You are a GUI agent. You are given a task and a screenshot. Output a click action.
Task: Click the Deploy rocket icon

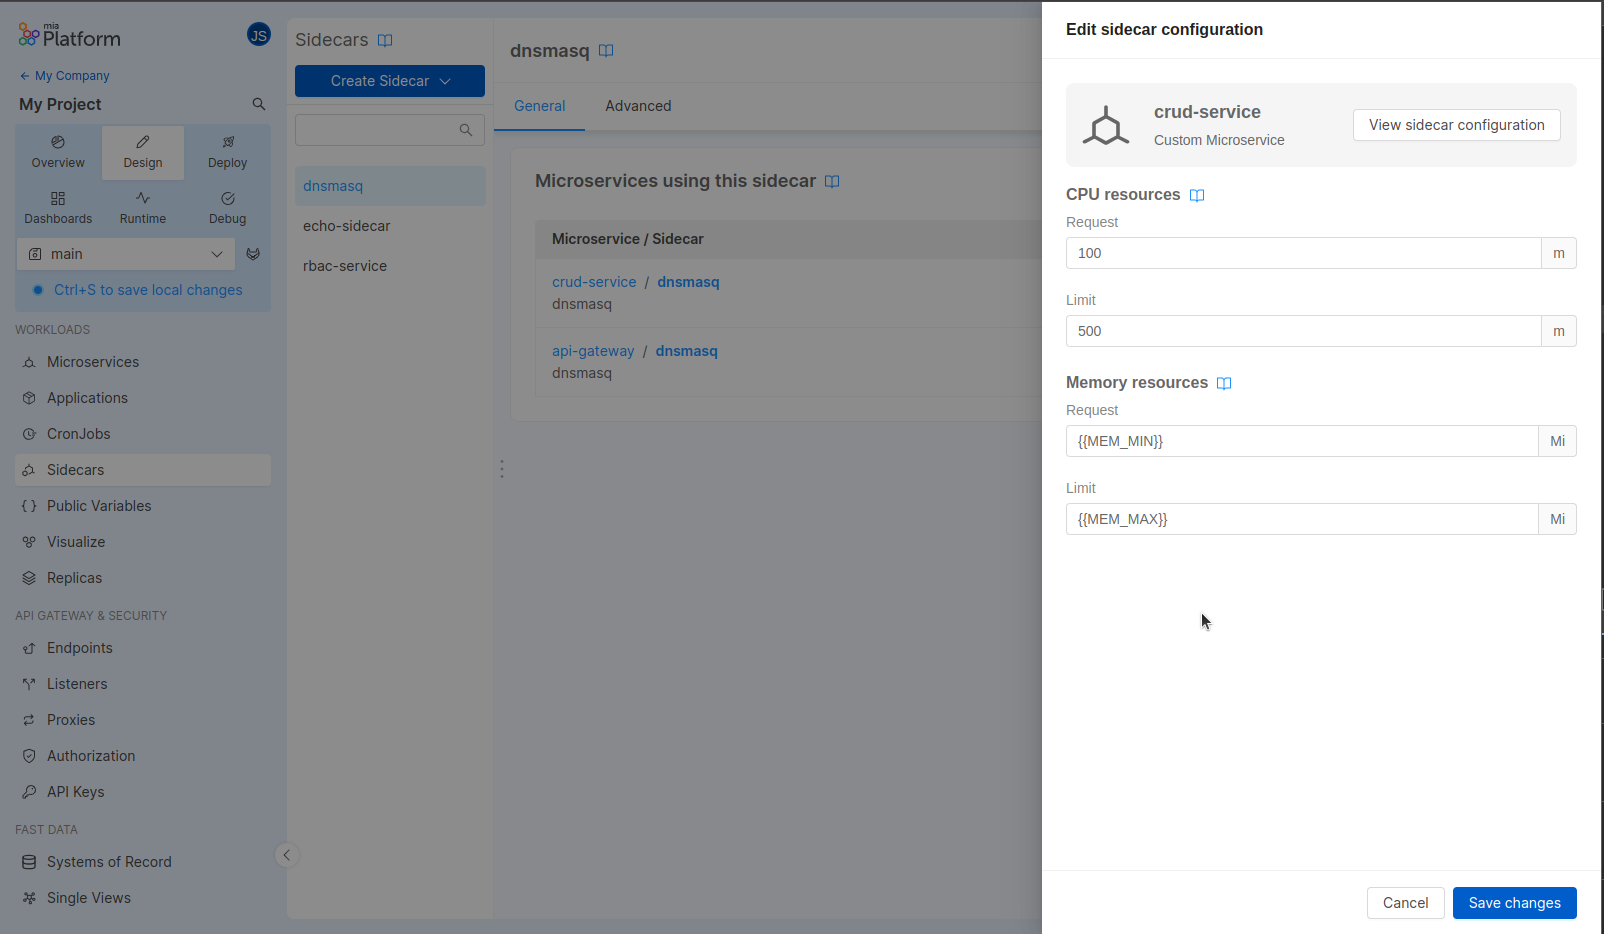(x=228, y=143)
